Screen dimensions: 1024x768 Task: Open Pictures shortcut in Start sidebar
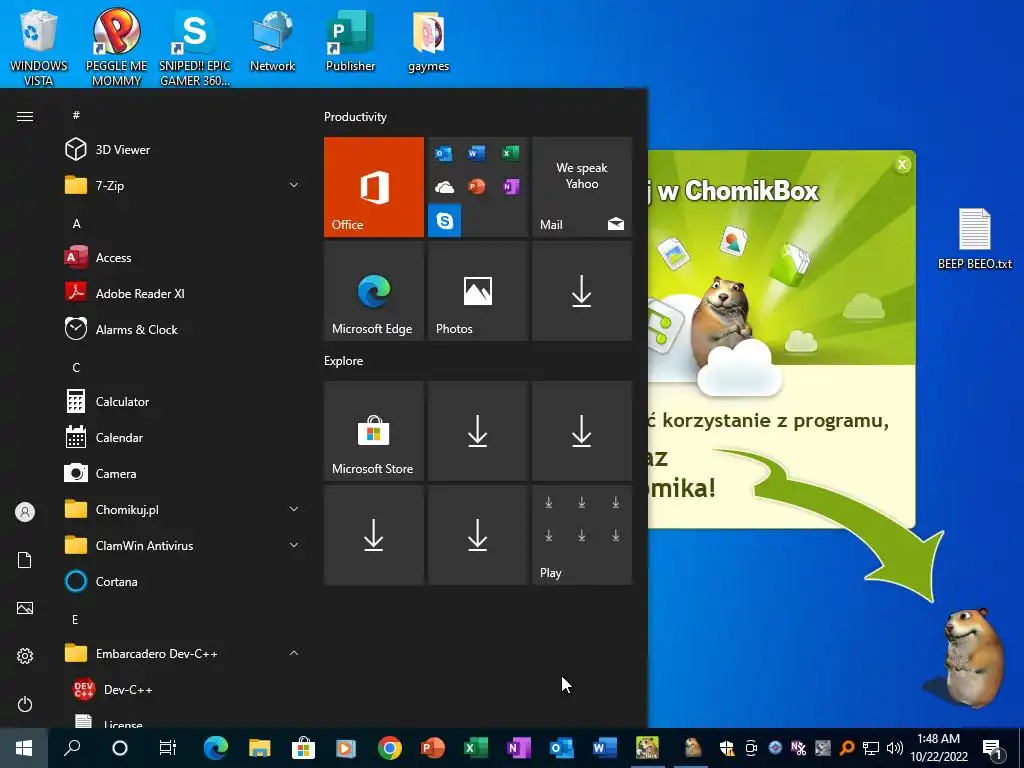click(25, 608)
